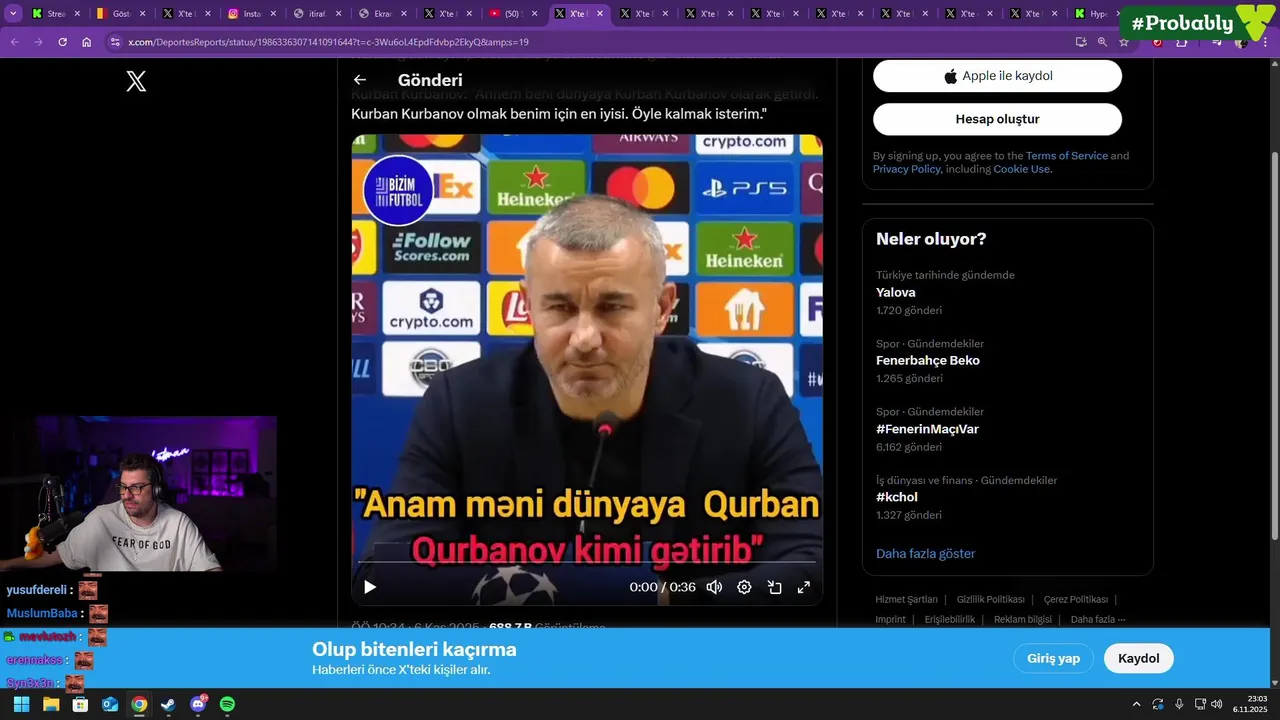Open the Privacy Policy link
Image resolution: width=1280 pixels, height=720 pixels.
[906, 169]
